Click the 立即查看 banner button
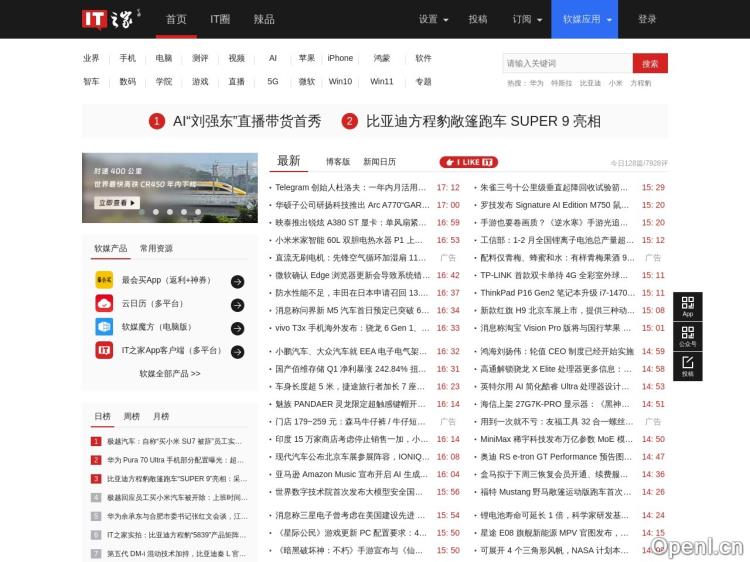750x562 pixels. (x=117, y=203)
